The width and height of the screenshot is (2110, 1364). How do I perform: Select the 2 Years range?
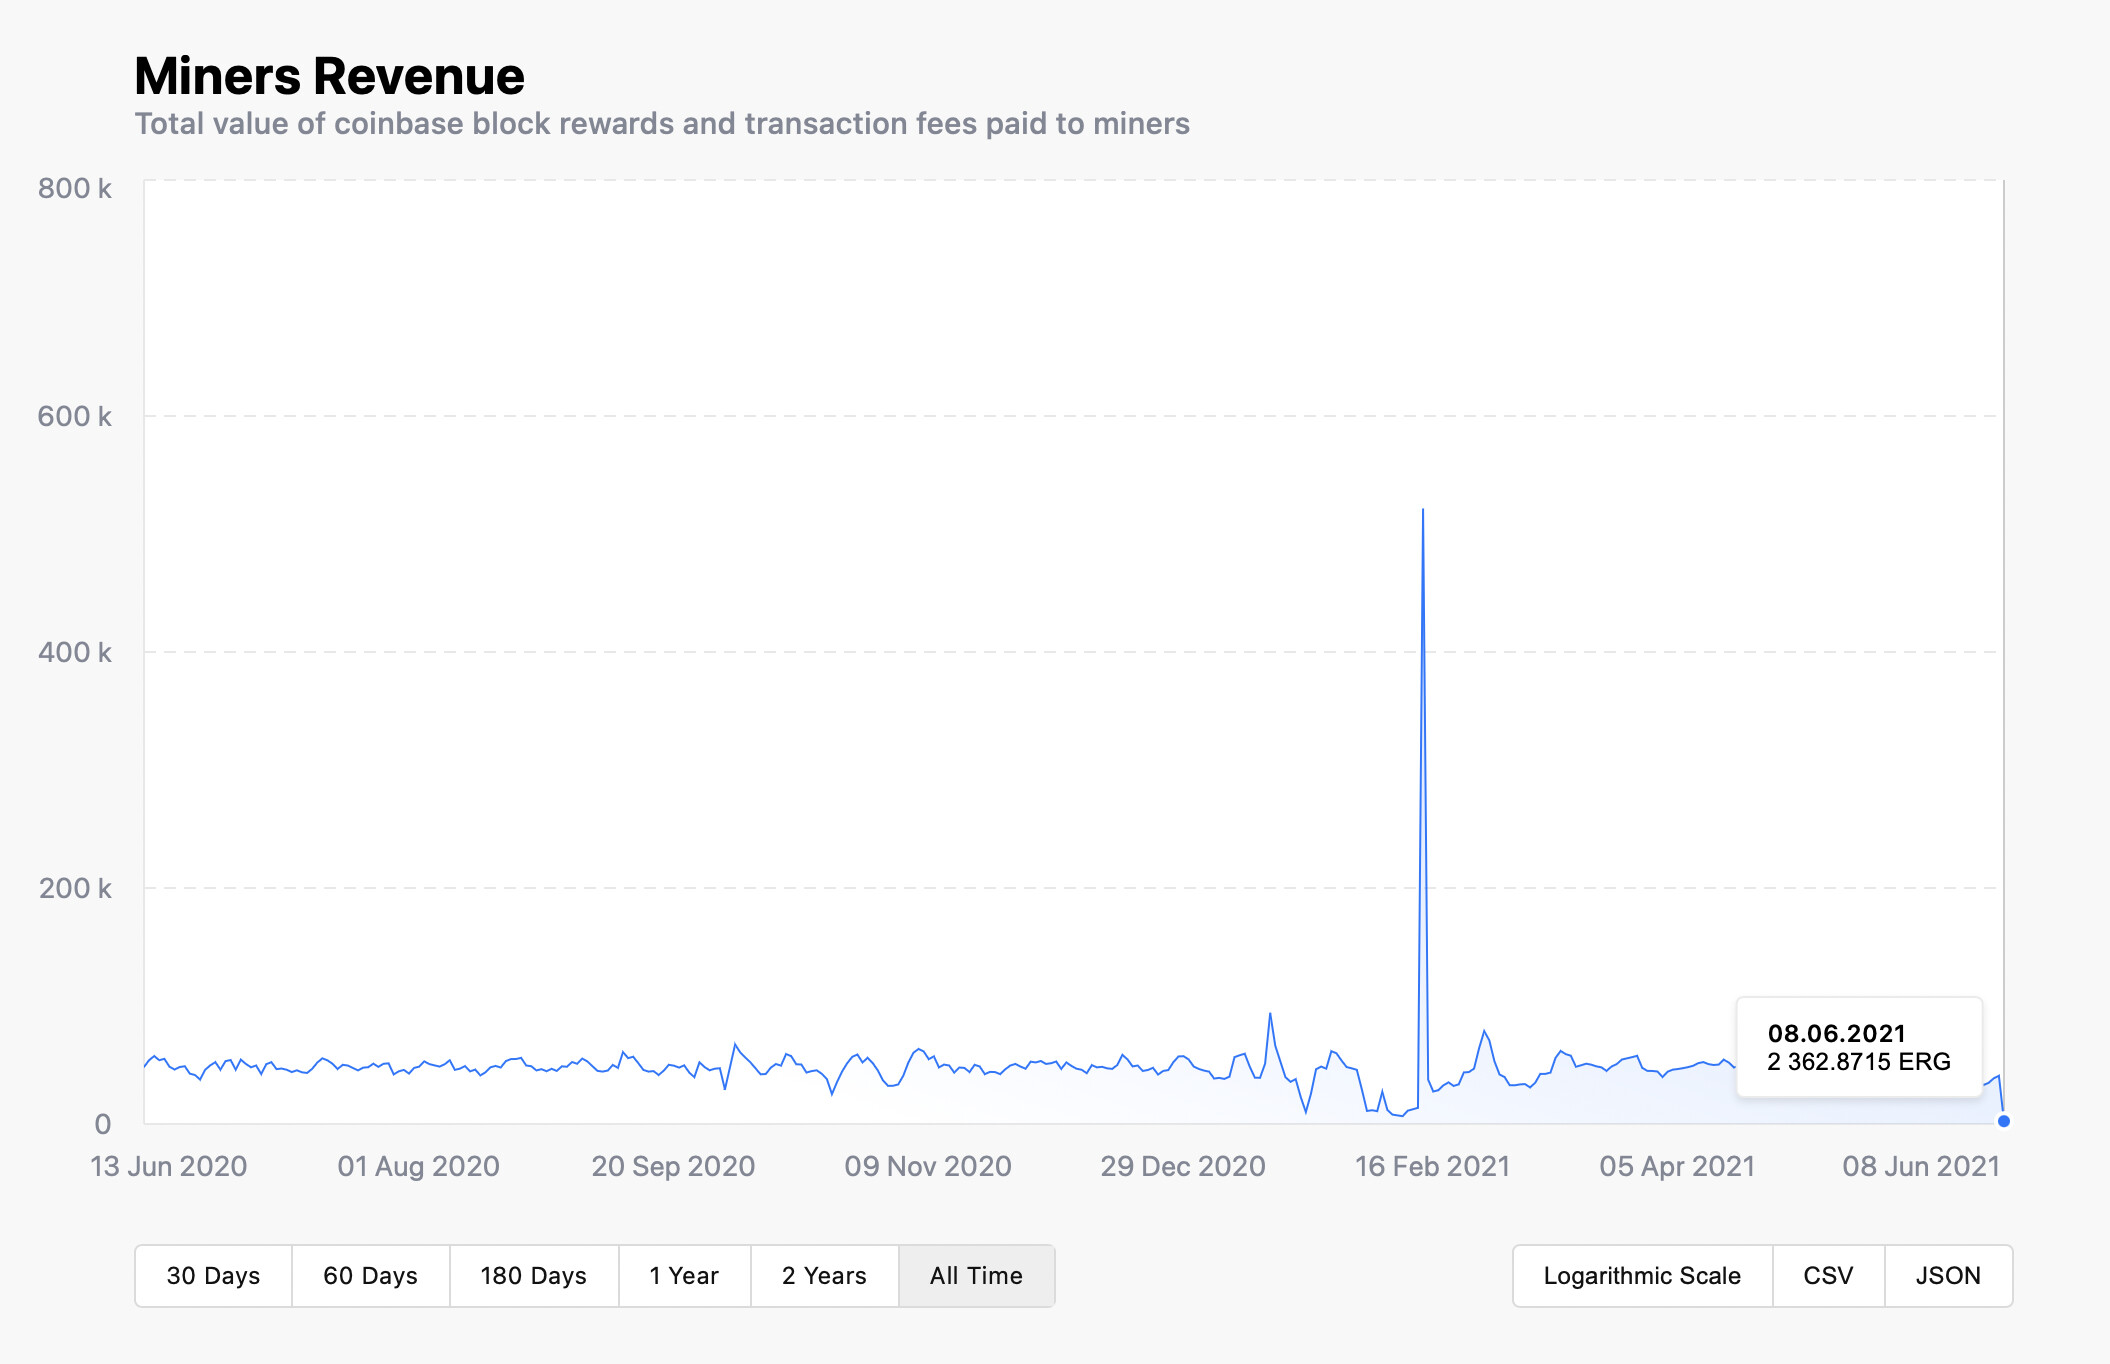pos(824,1275)
